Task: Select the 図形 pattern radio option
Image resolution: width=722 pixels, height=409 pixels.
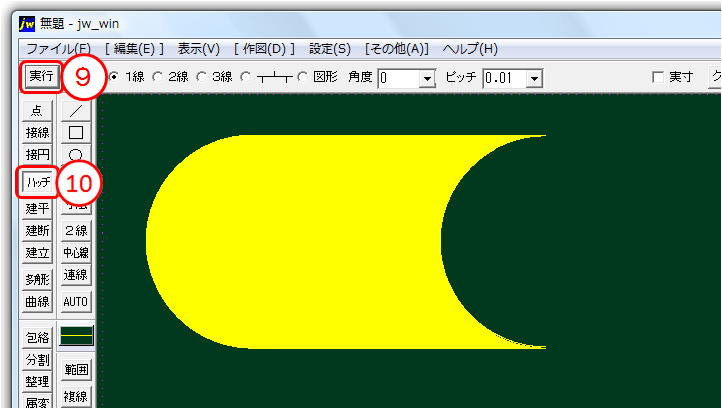Action: [302, 77]
